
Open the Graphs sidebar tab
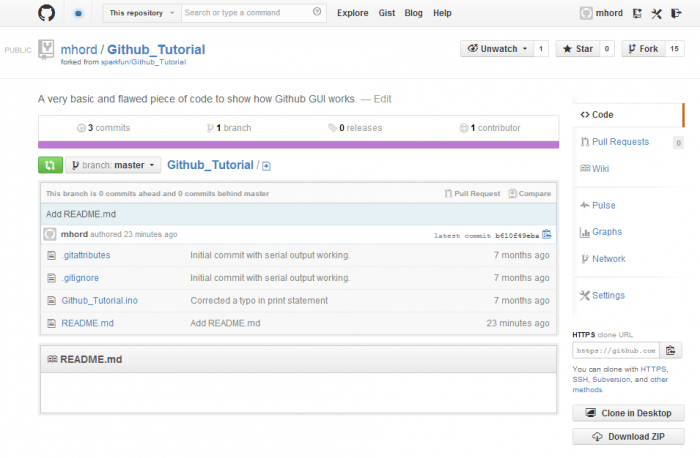pos(601,232)
